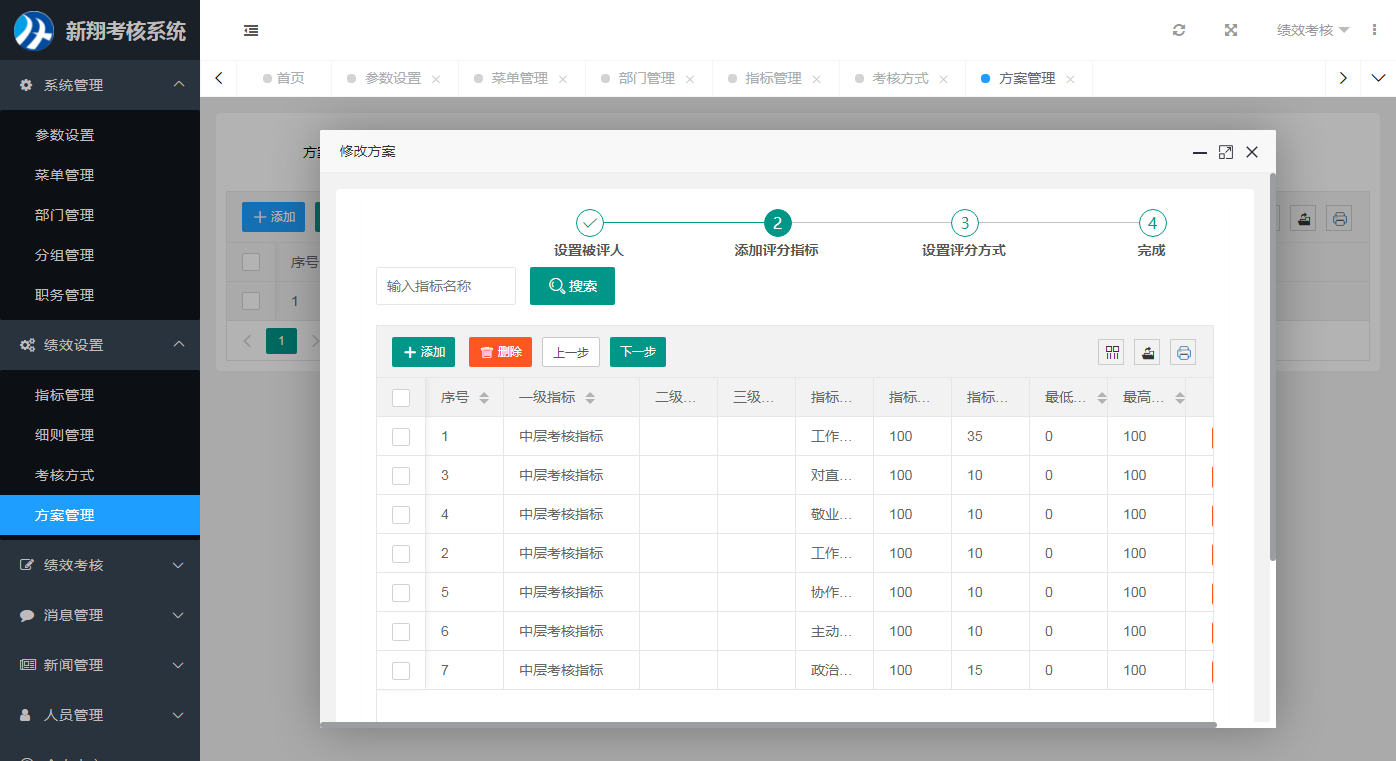Check the select-all checkbox in table header
Screen dimensions: 1396x761
[x=401, y=398]
